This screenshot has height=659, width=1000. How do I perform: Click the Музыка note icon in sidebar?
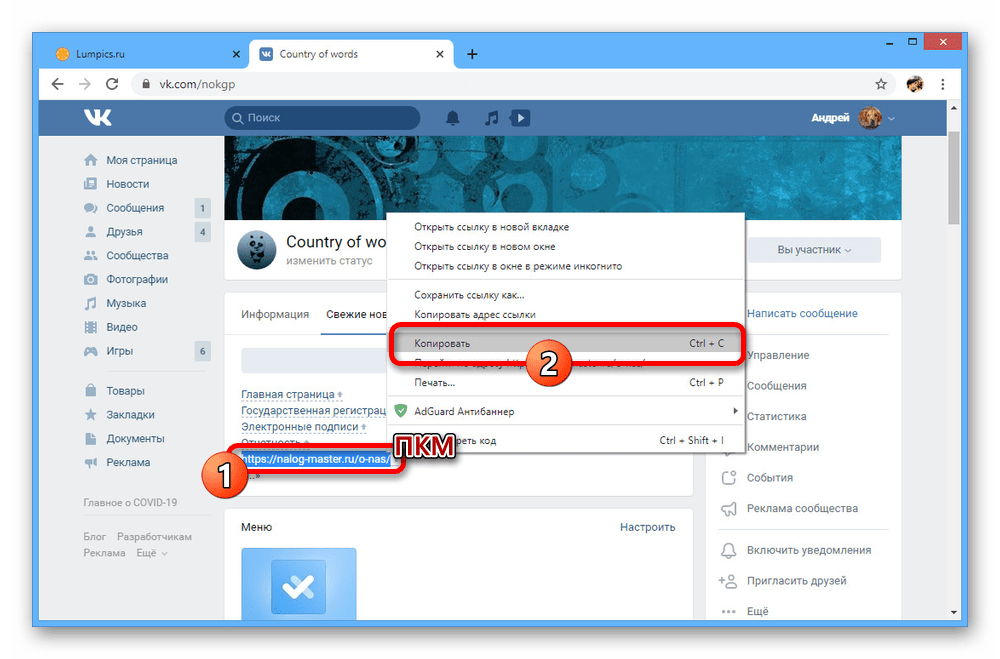[91, 303]
